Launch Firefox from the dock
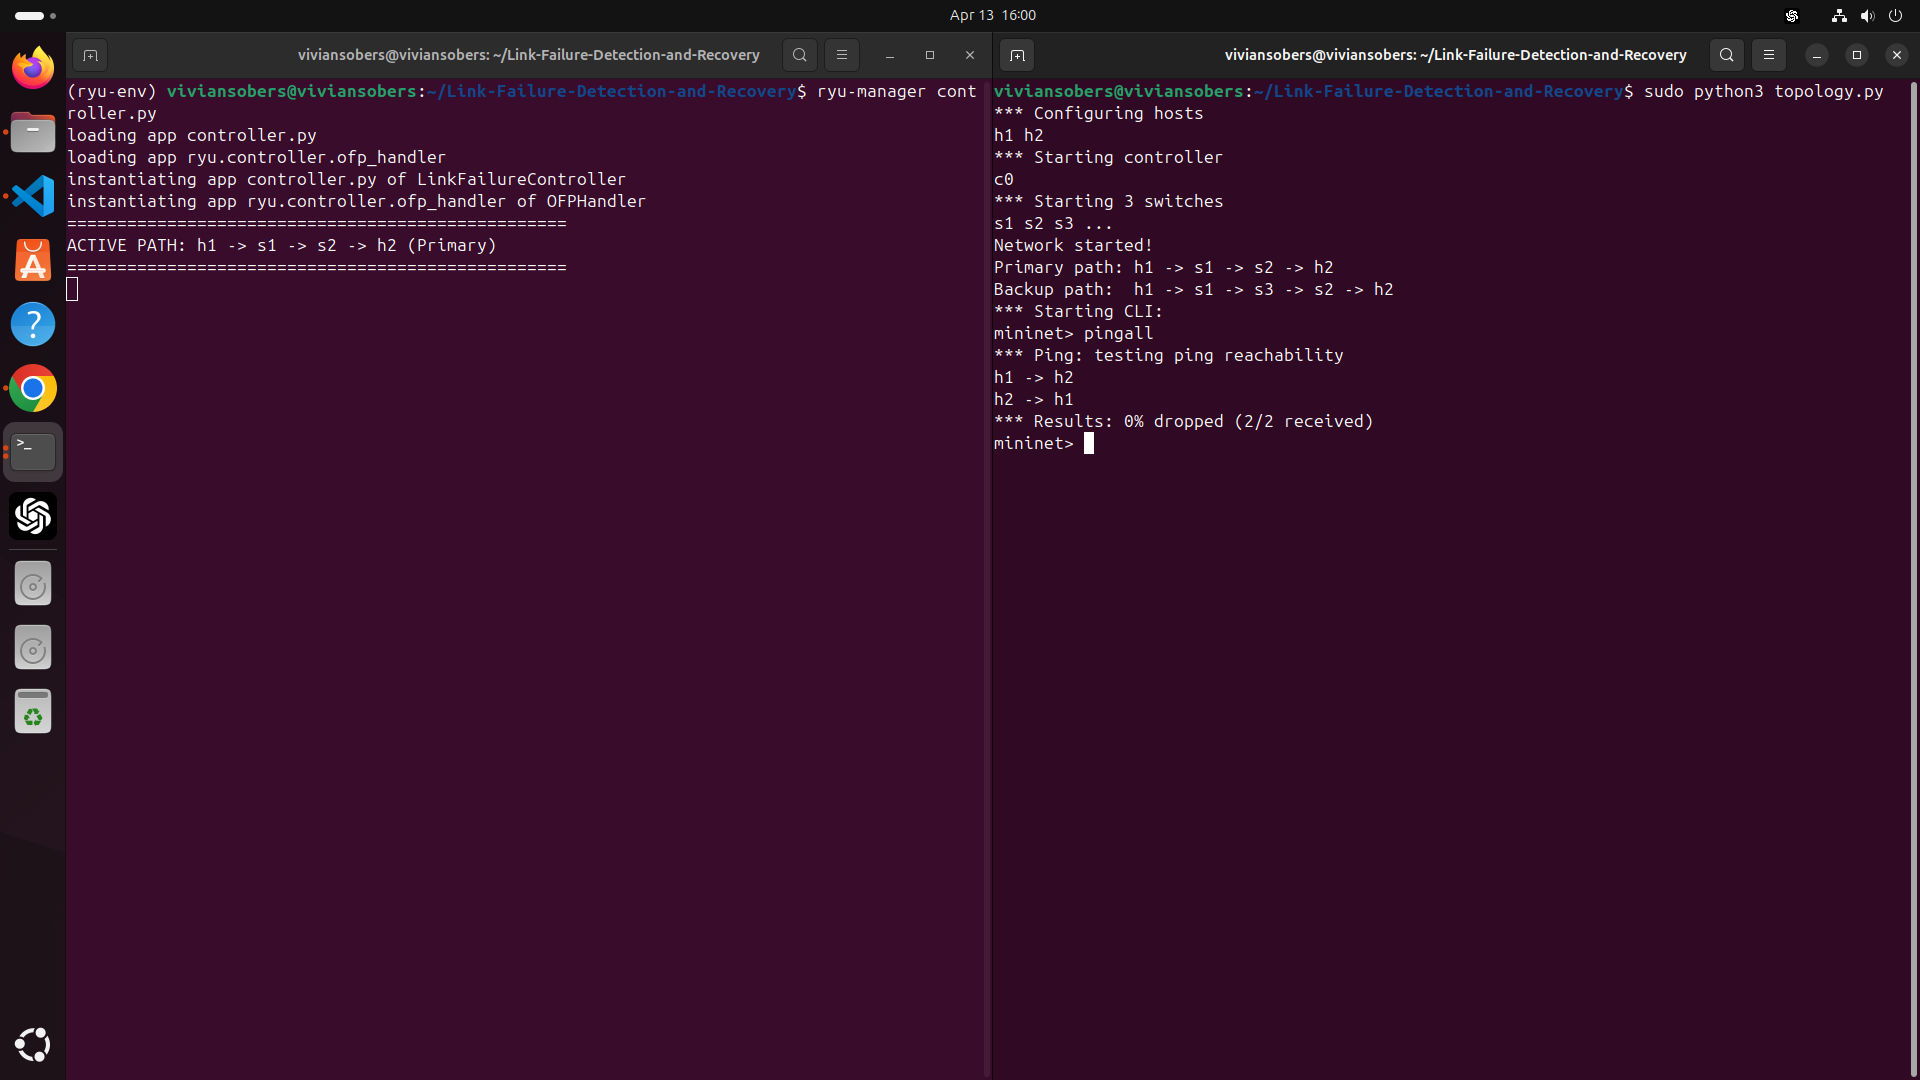Viewport: 1920px width, 1080px height. [33, 68]
